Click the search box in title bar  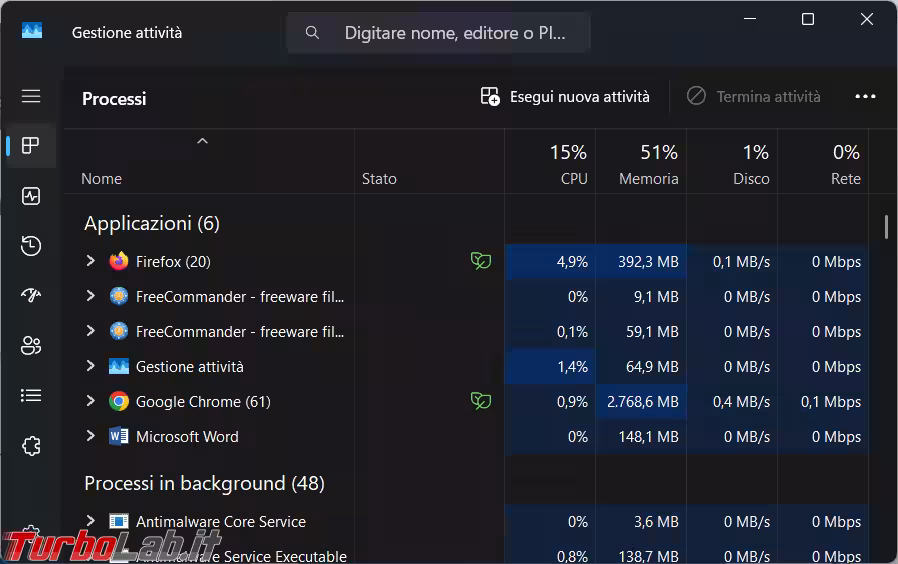click(x=440, y=33)
